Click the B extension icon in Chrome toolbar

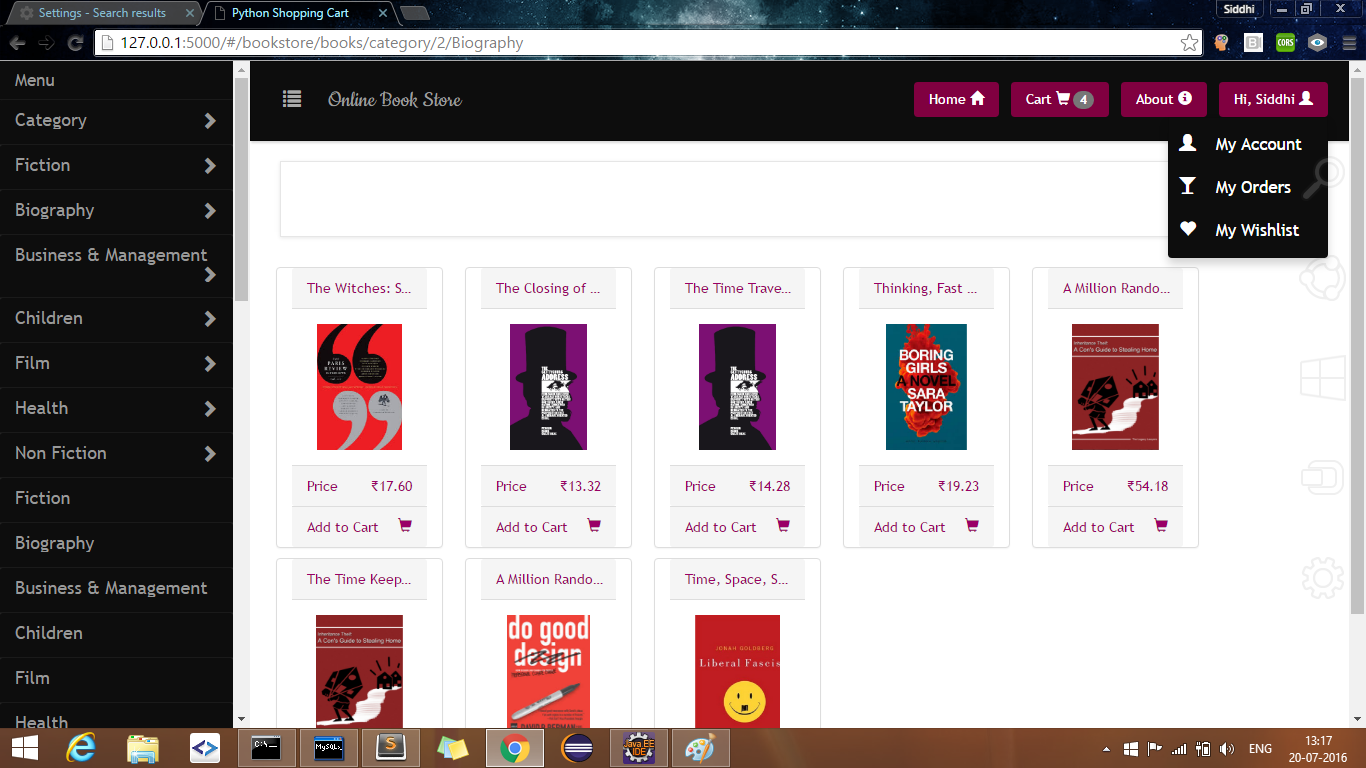point(1253,43)
